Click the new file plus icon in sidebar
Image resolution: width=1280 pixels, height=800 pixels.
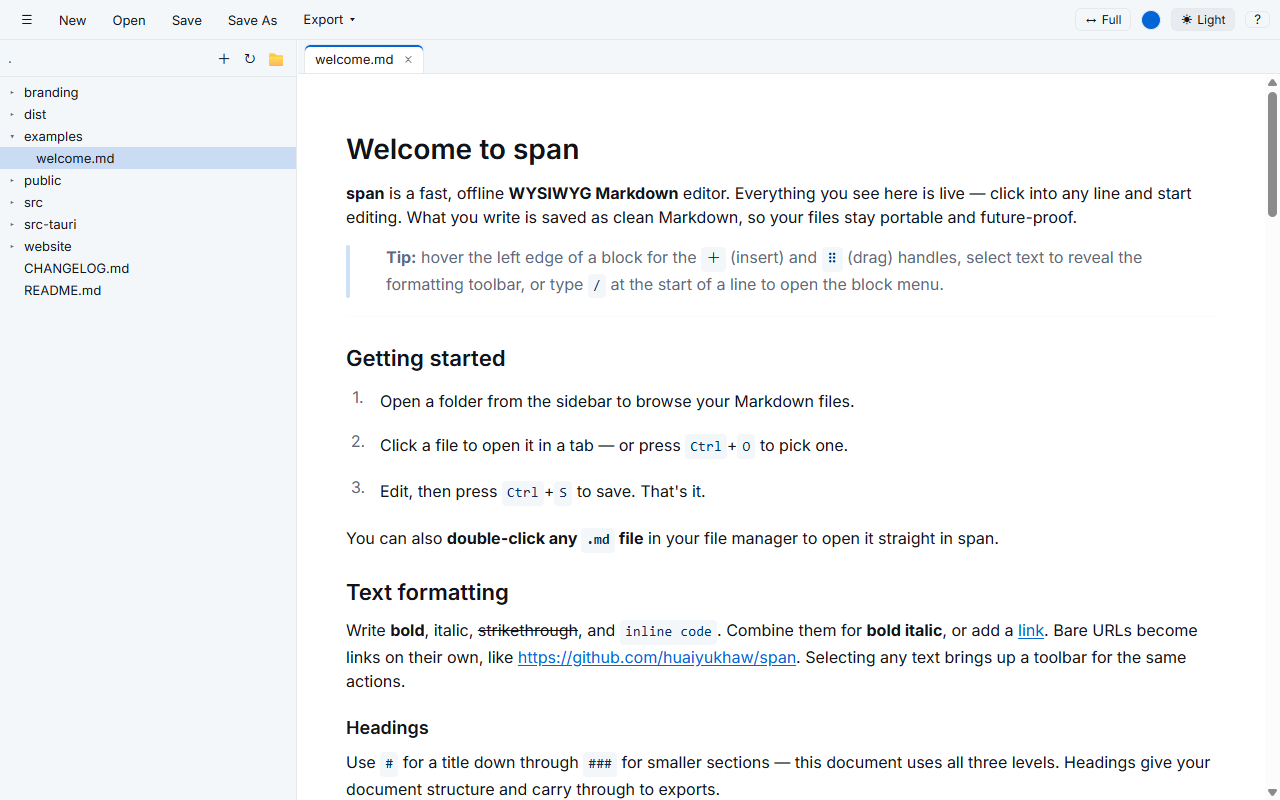[x=224, y=59]
